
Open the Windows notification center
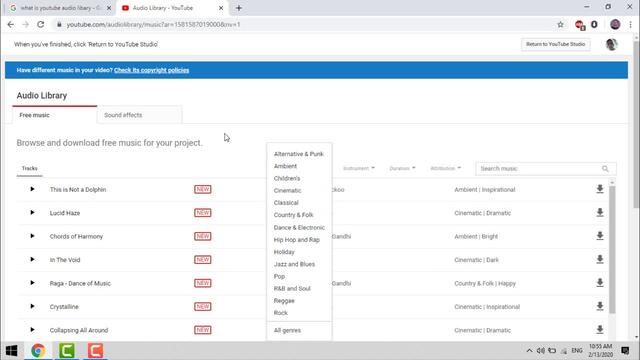click(x=625, y=351)
